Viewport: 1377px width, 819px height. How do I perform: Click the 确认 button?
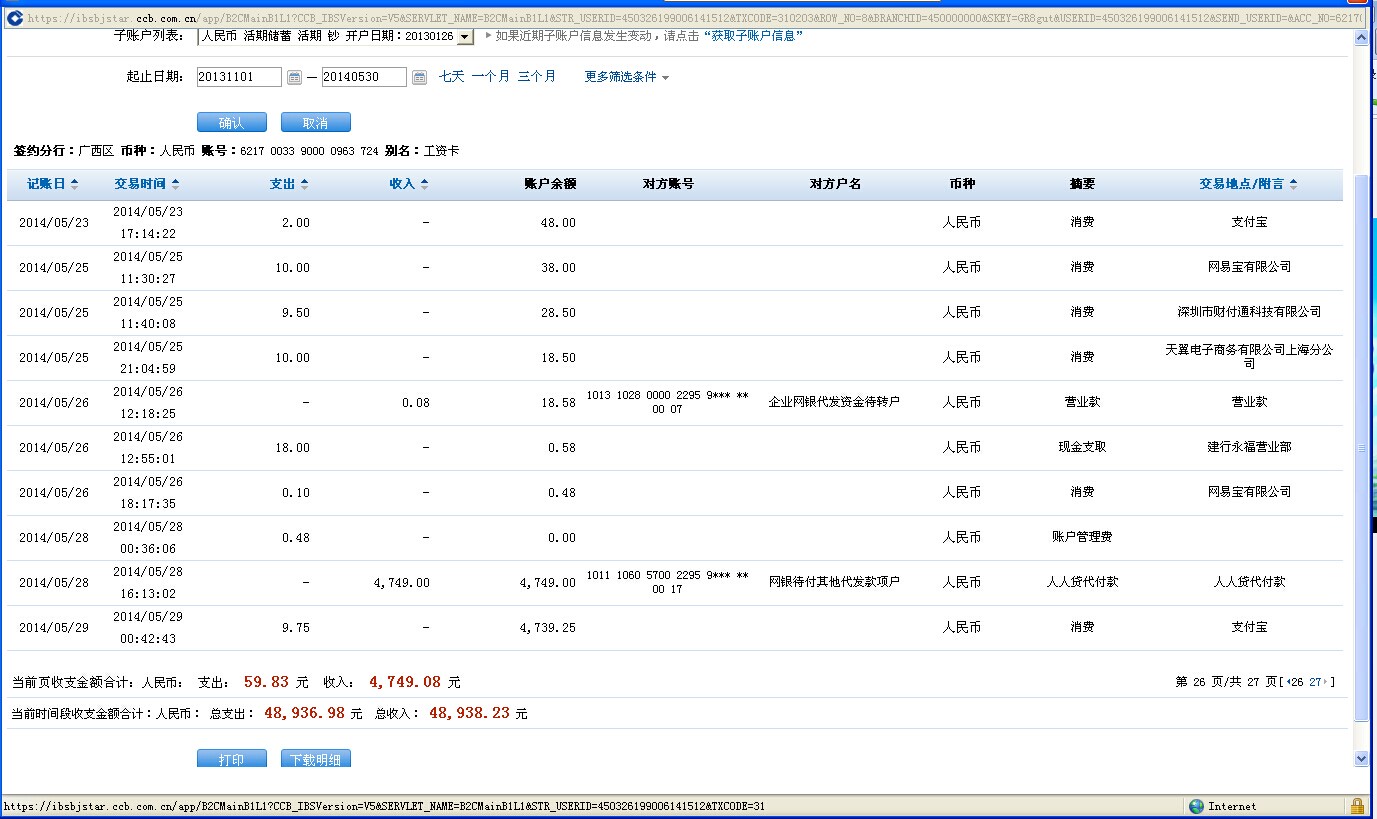[x=231, y=123]
